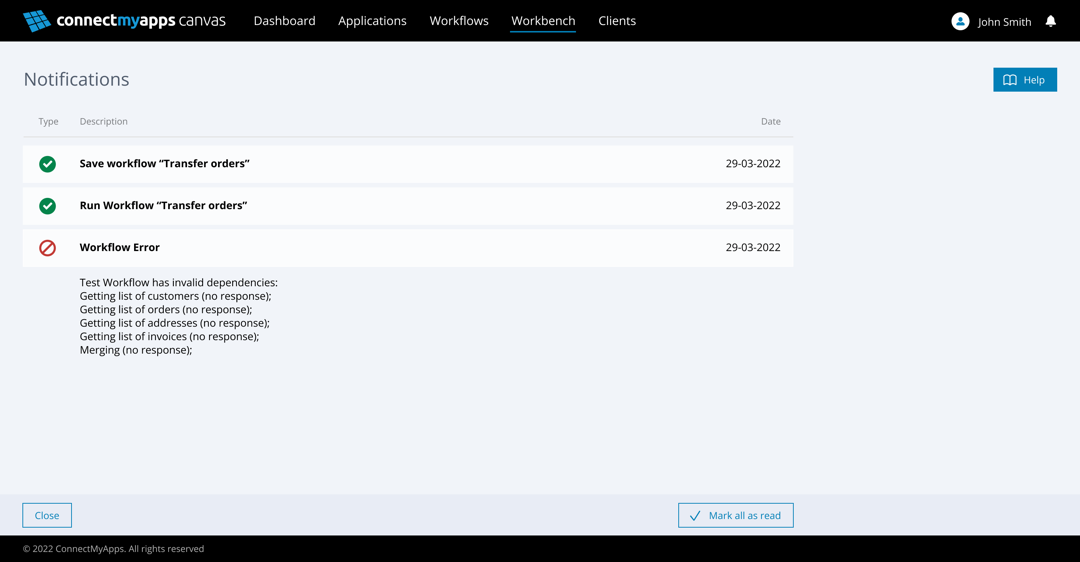Click John Smith's user avatar icon
Image resolution: width=1080 pixels, height=562 pixels.
(960, 21)
